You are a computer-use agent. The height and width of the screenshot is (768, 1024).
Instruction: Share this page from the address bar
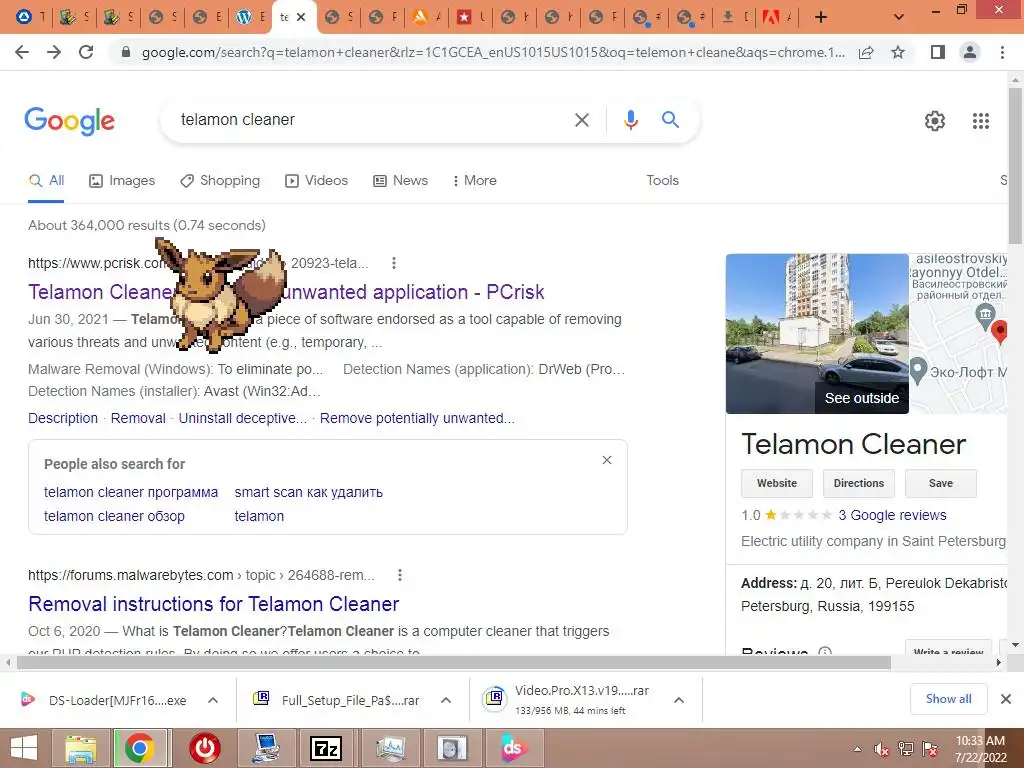click(x=866, y=52)
